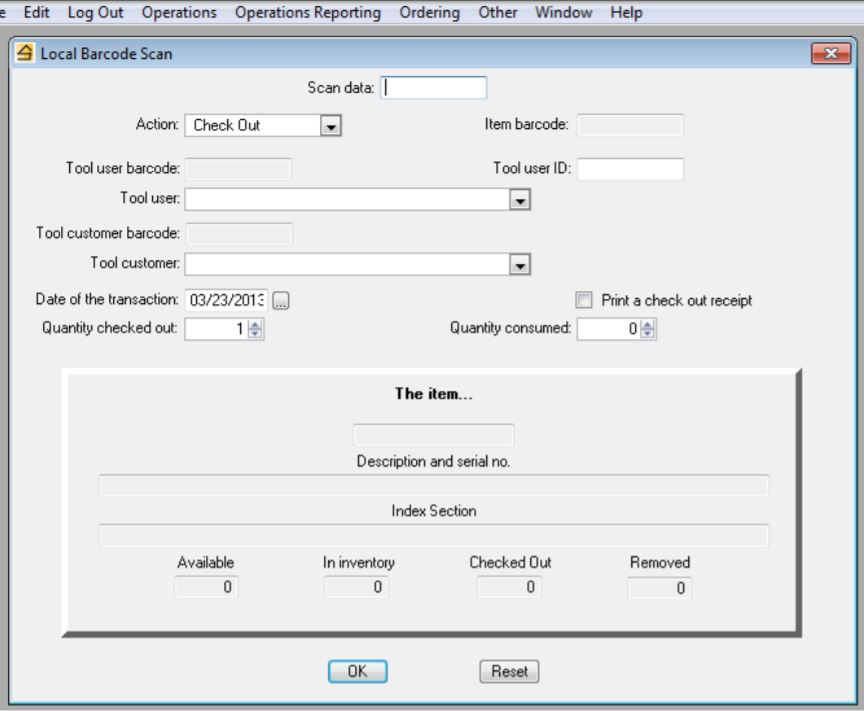Viewport: 864px width, 711px height.
Task: Close the Local Barcode Scan dialog
Action: click(830, 53)
